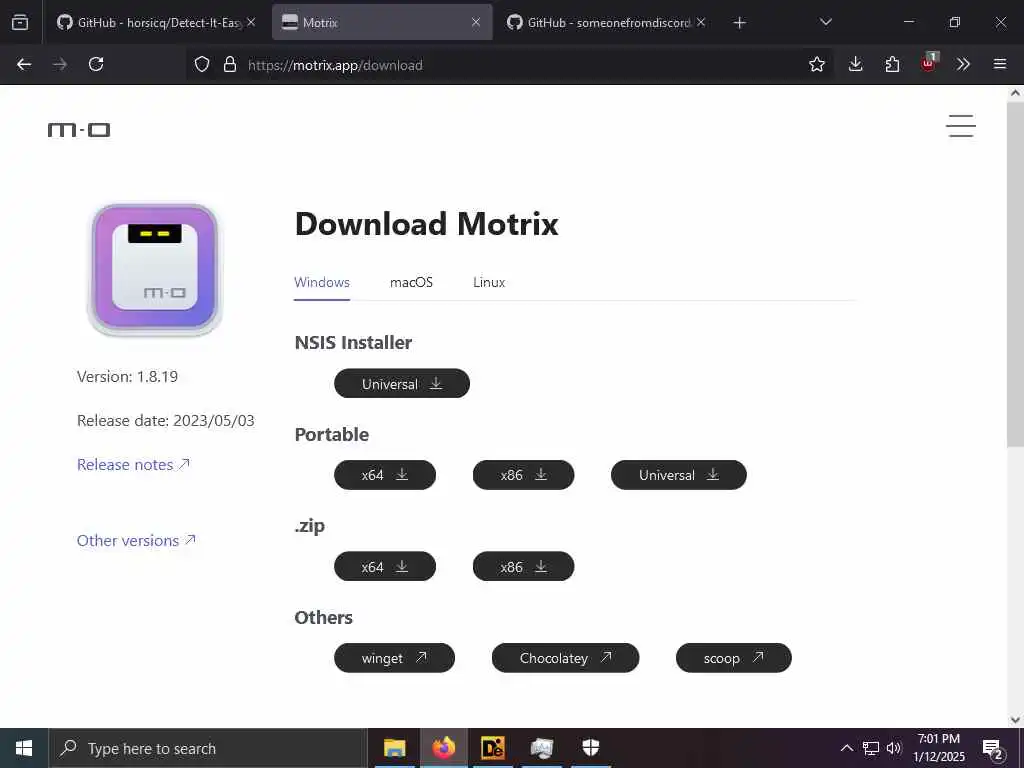The width and height of the screenshot is (1024, 768).
Task: Open Windows Start menu
Action: pyautogui.click(x=24, y=748)
